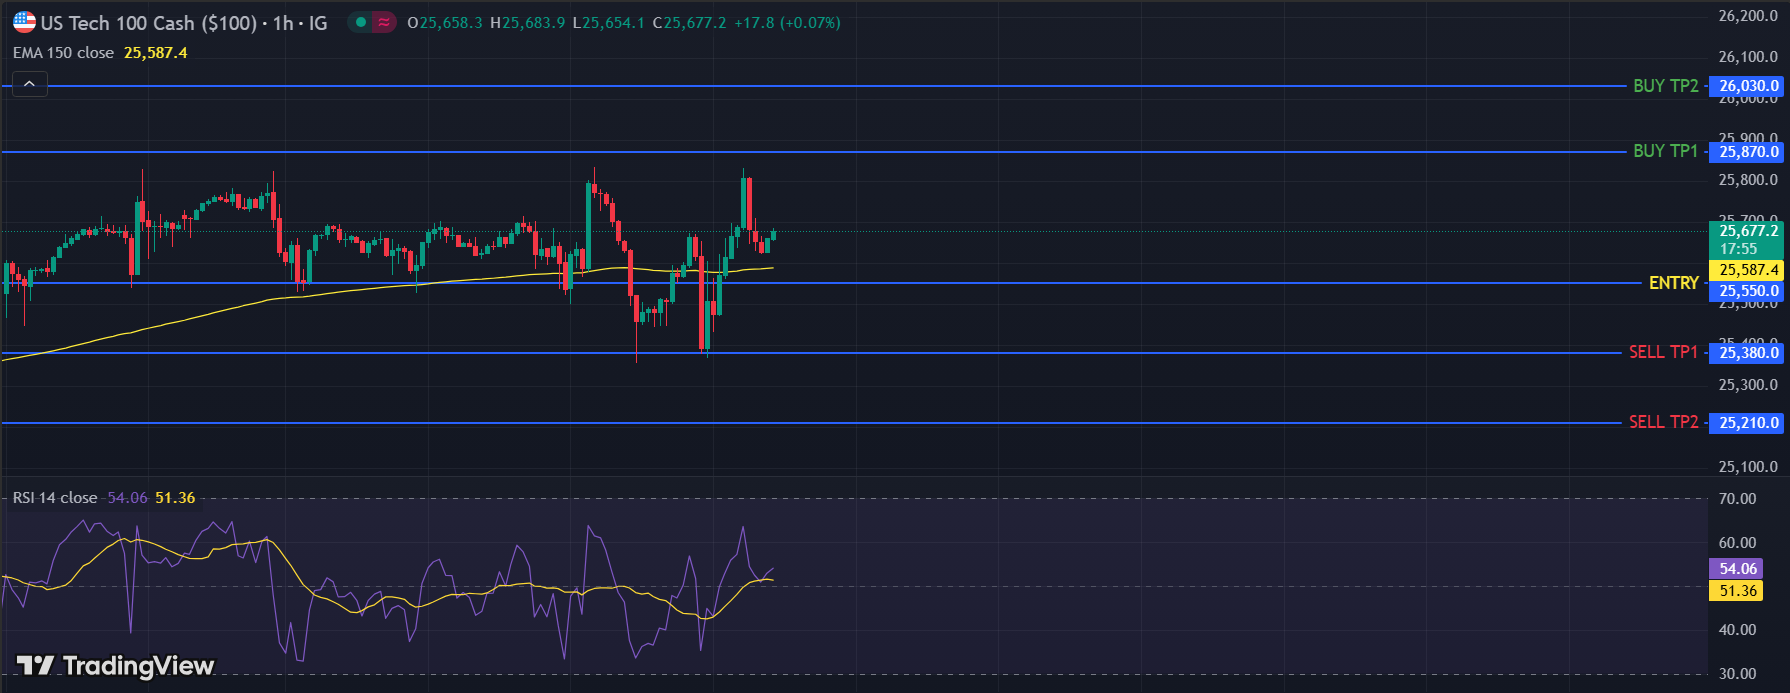Click the yellow RSI-MA 51.36 axis label
The image size is (1790, 693).
1737,591
